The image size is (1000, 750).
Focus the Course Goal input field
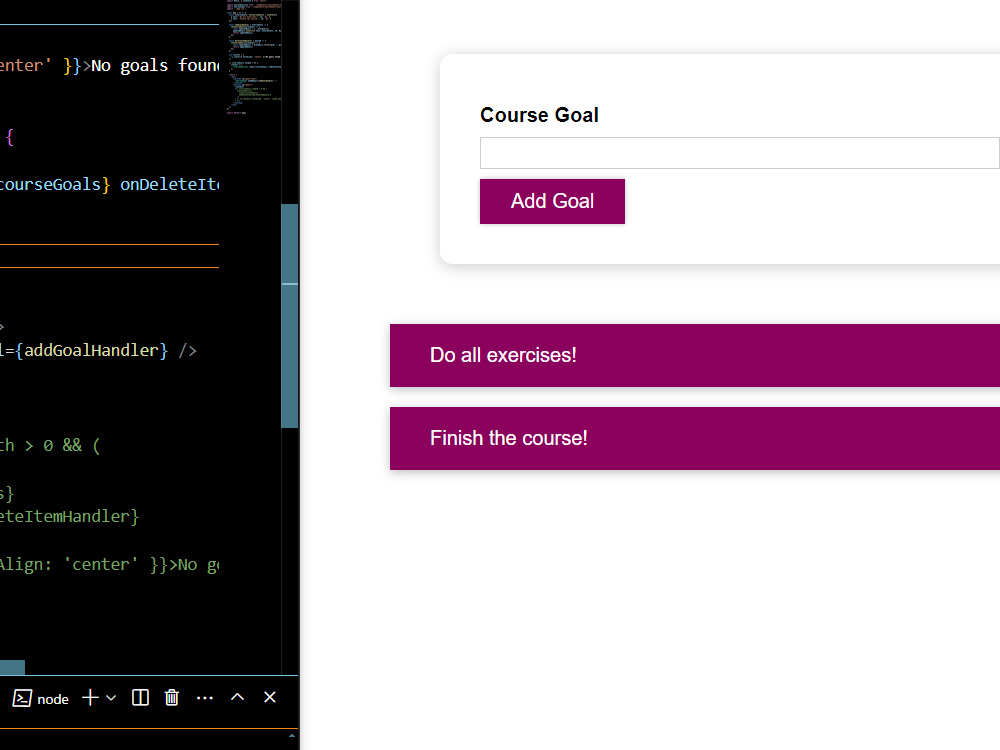[x=740, y=153]
